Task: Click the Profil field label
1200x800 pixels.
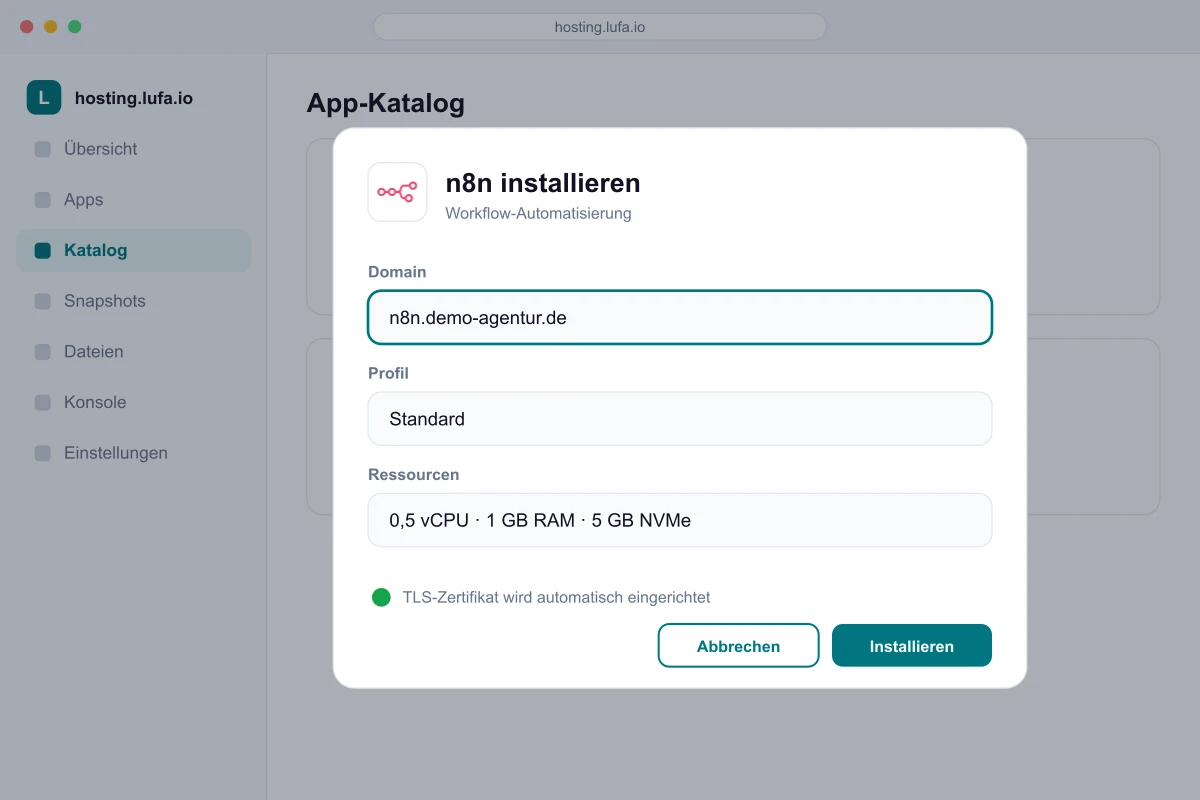Action: tap(388, 373)
